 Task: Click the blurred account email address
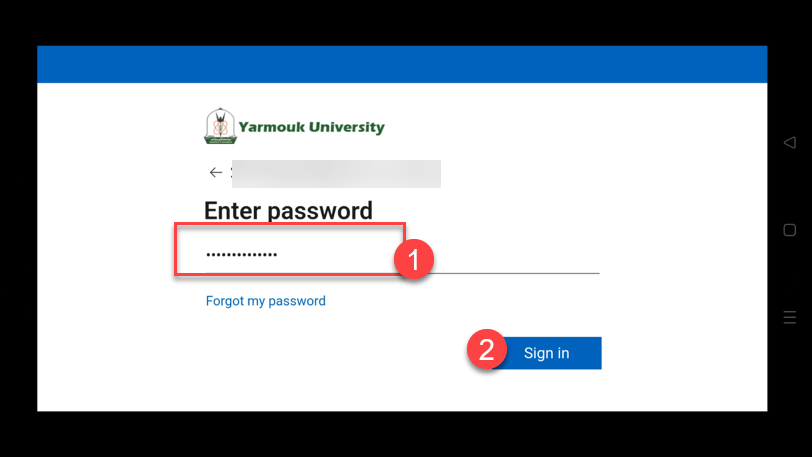(336, 174)
